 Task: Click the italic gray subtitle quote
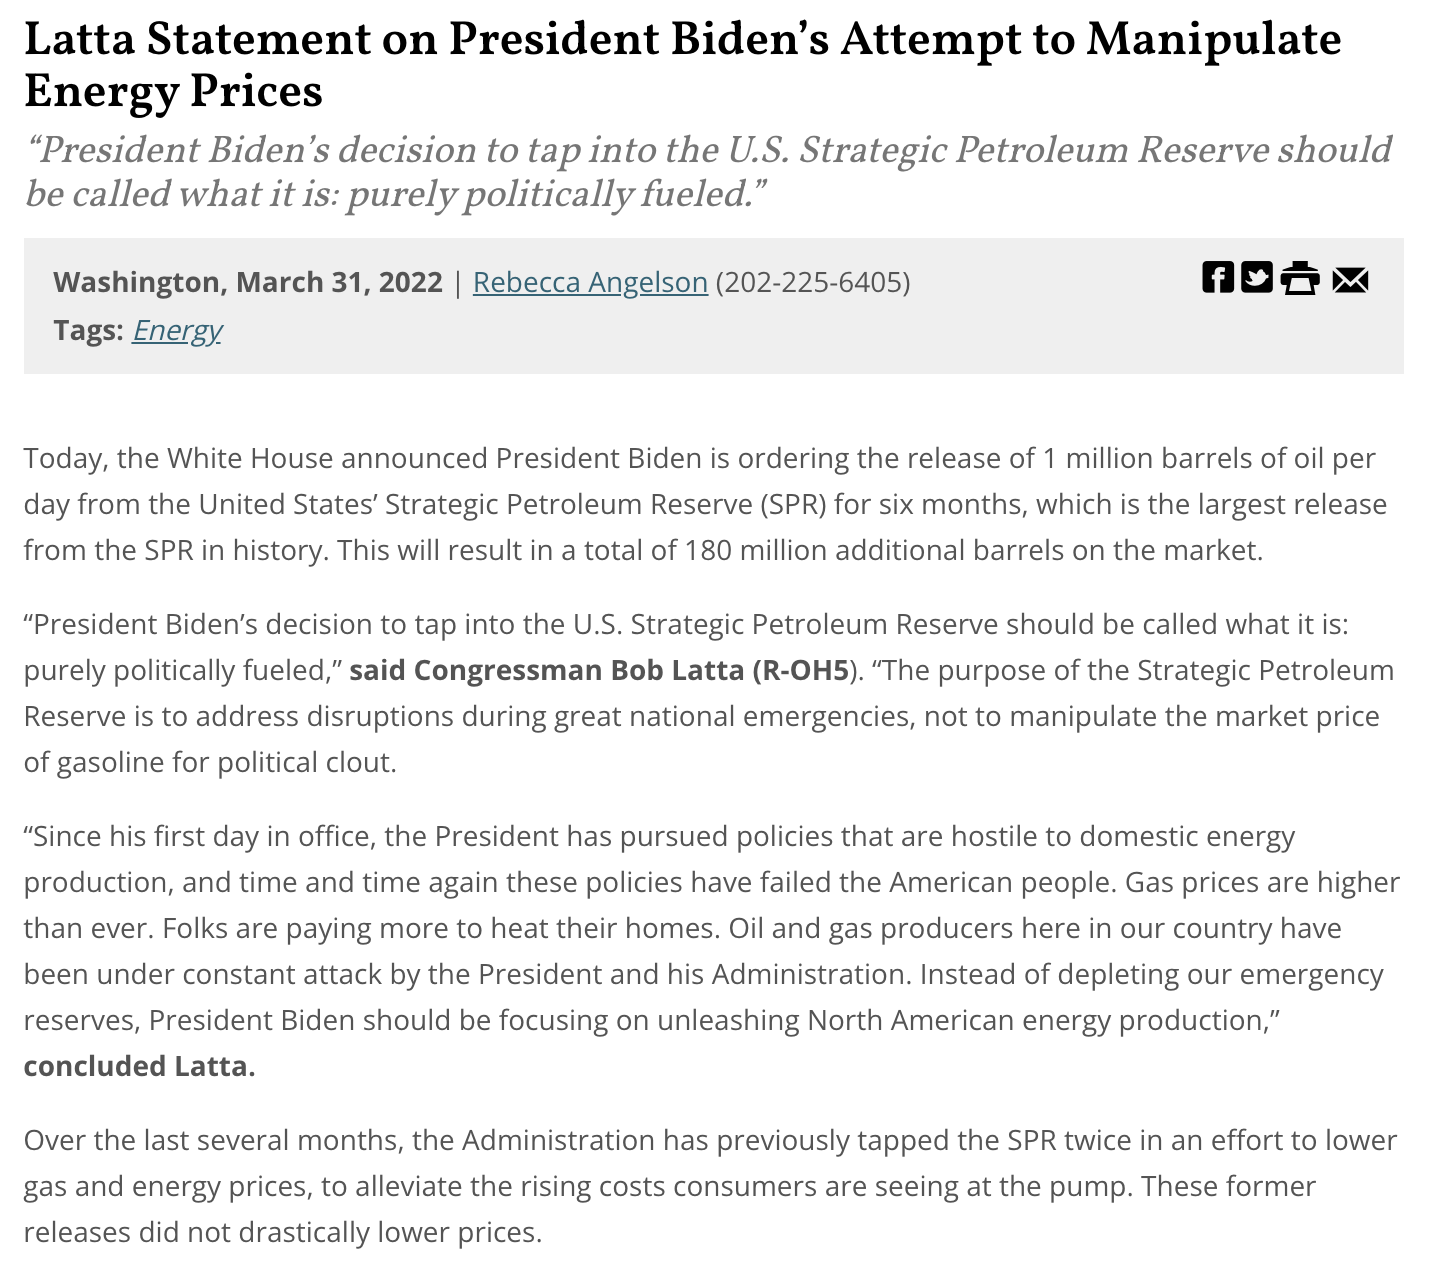tap(708, 171)
